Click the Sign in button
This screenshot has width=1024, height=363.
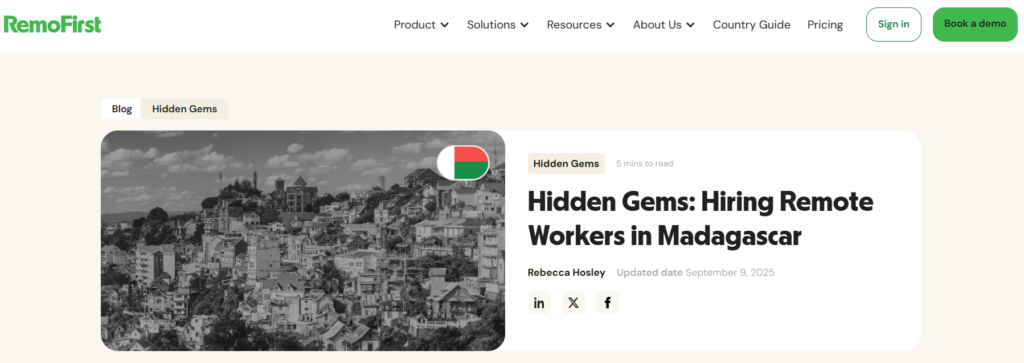(893, 24)
